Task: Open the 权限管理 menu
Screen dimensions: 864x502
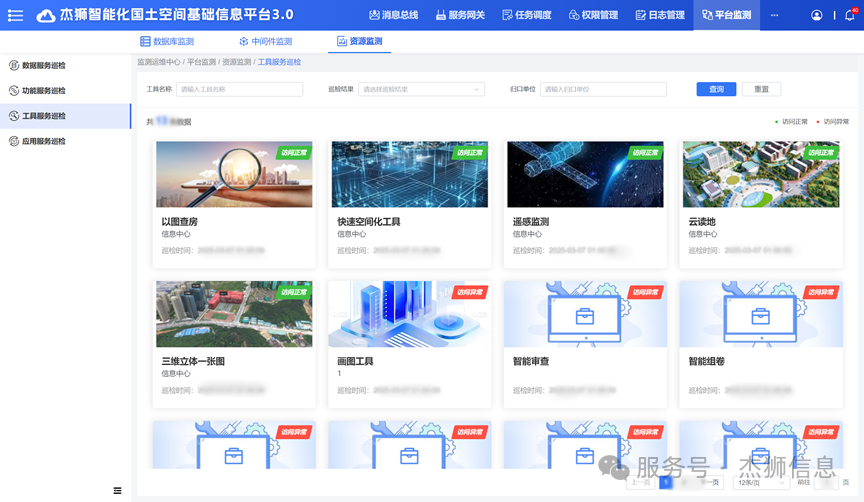Action: (x=594, y=15)
